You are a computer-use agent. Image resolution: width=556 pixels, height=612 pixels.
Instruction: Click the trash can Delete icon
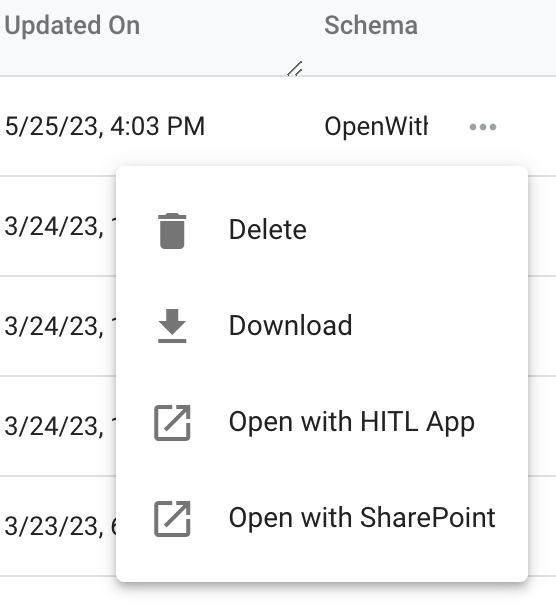click(172, 231)
